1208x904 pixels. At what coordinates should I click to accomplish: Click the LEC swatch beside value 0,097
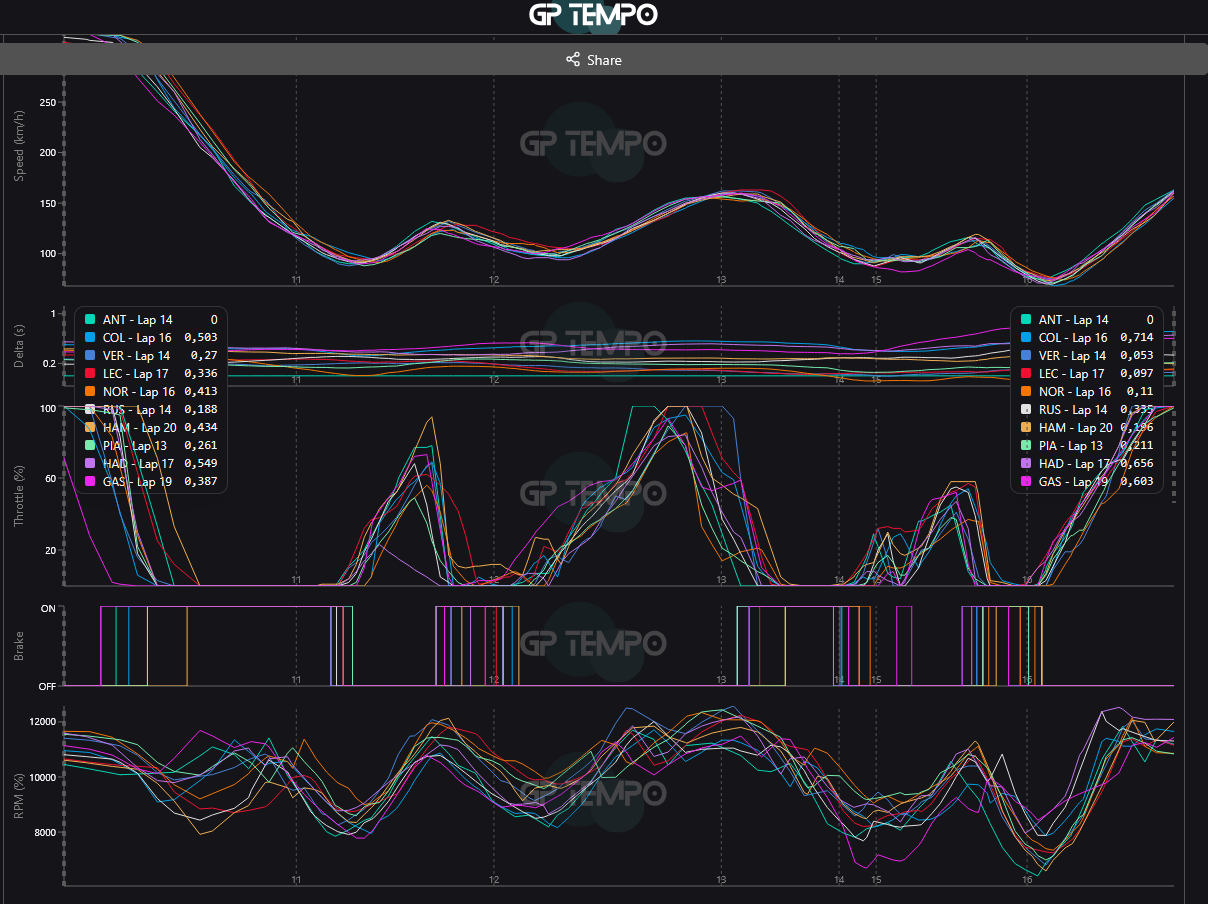(x=1026, y=374)
